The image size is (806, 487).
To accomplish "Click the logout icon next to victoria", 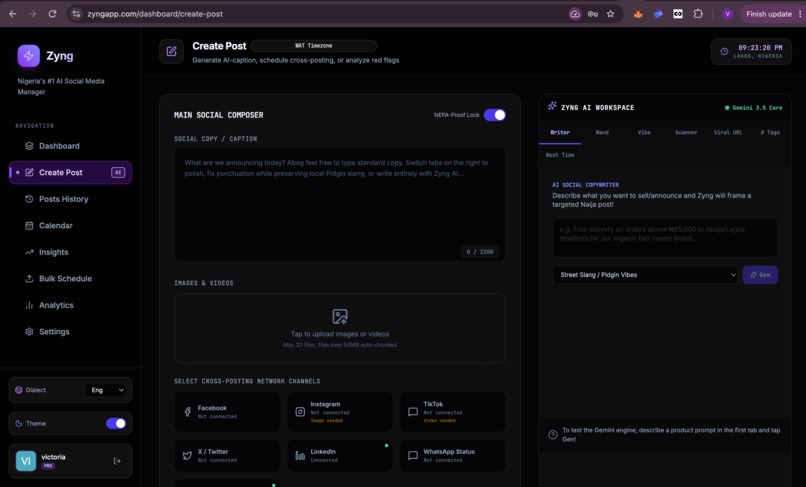I will pyautogui.click(x=117, y=461).
